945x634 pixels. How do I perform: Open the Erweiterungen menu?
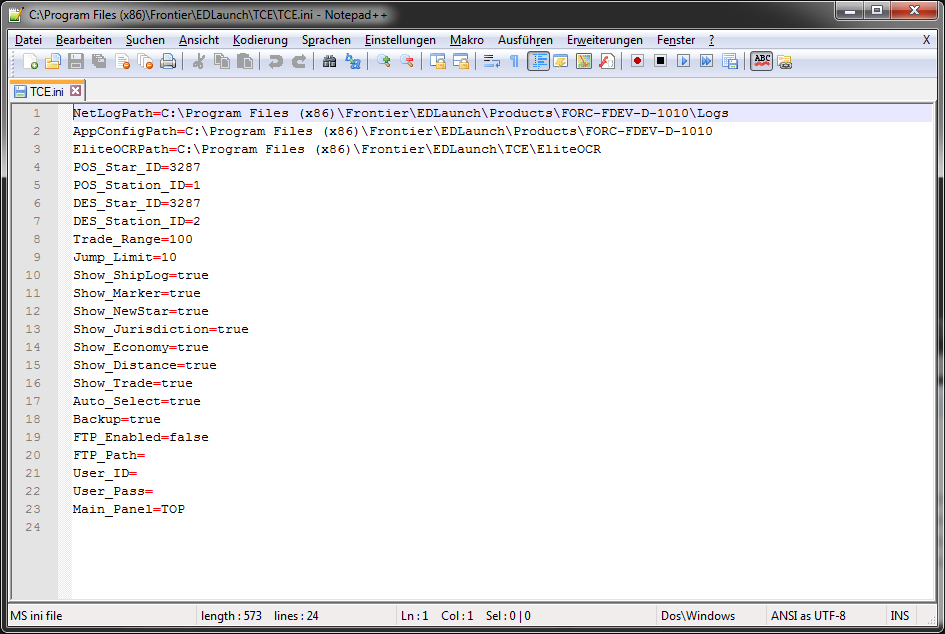[604, 40]
